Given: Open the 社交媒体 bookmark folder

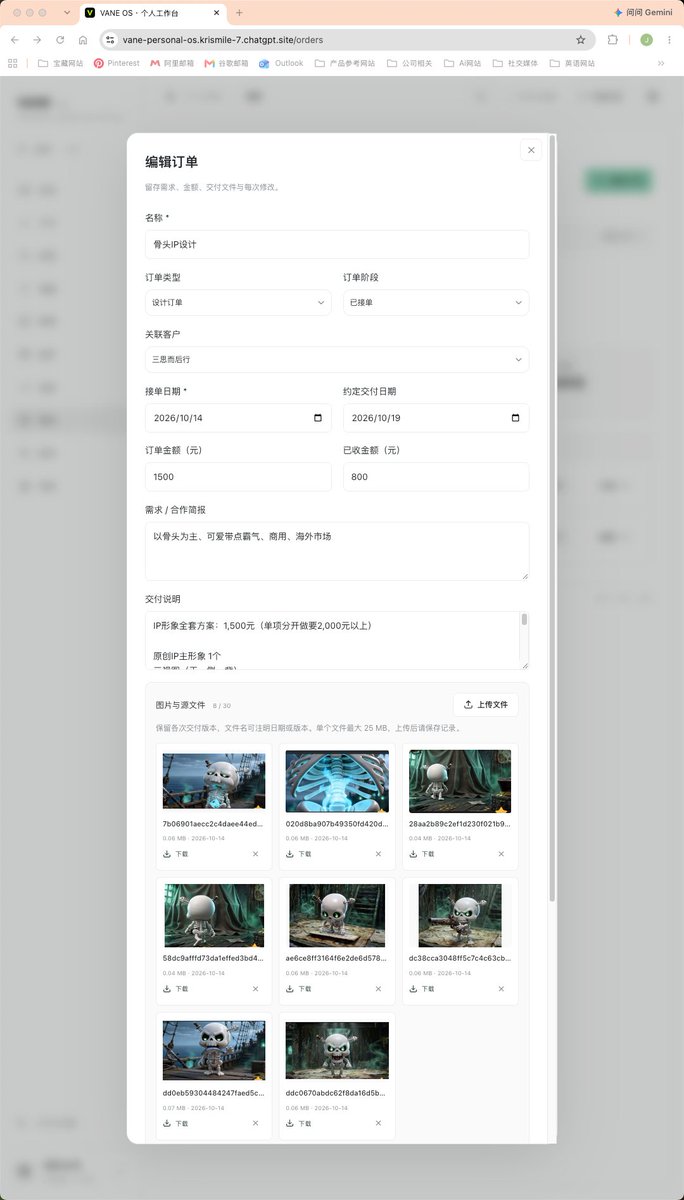Looking at the screenshot, I should (515, 63).
